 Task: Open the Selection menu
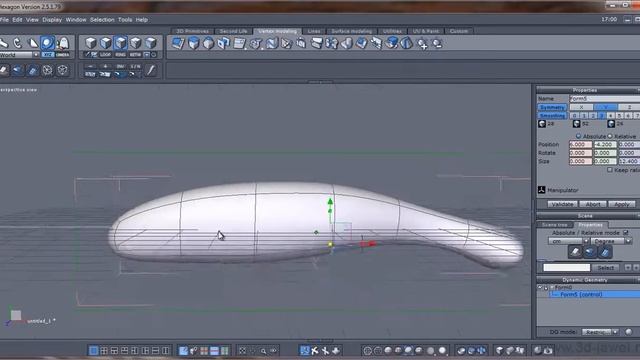click(102, 20)
